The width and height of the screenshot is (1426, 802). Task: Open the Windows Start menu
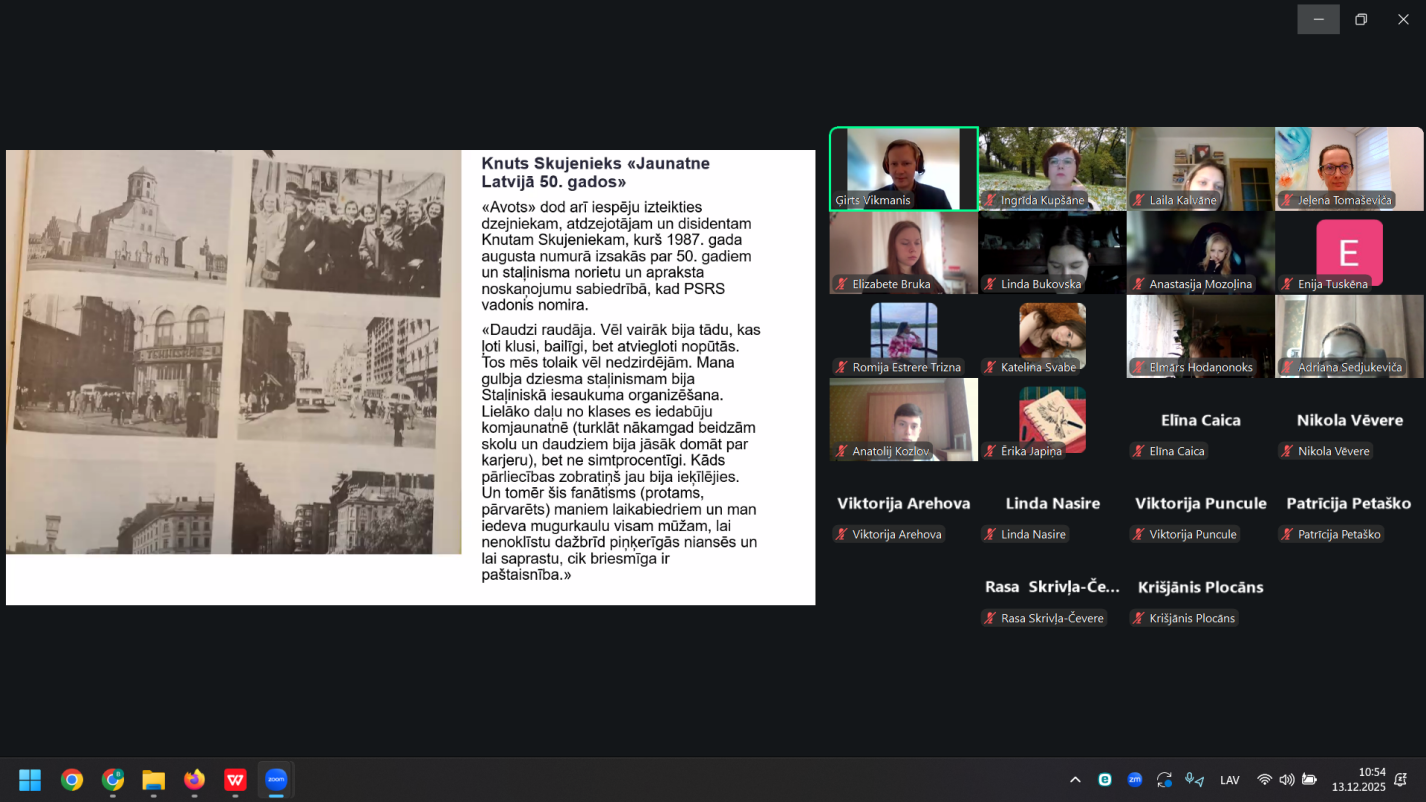point(30,780)
